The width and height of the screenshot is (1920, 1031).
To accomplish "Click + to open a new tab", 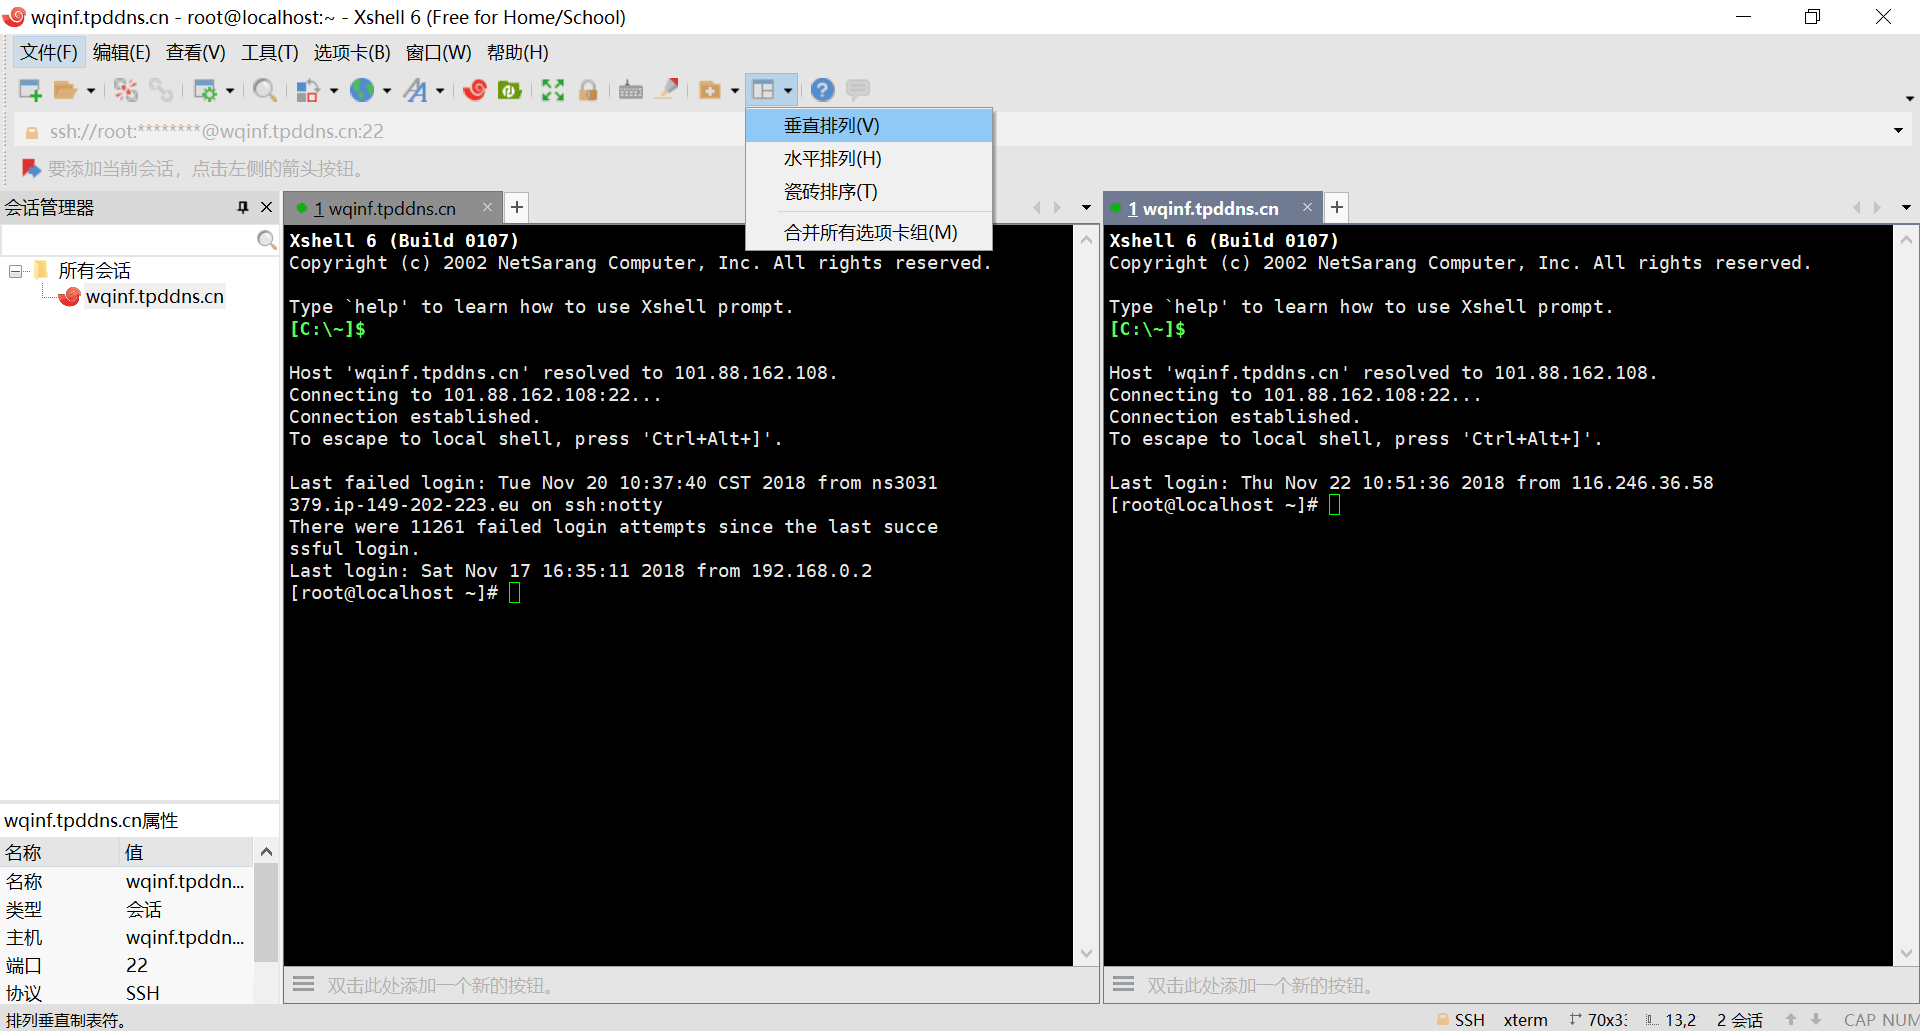I will 516,207.
